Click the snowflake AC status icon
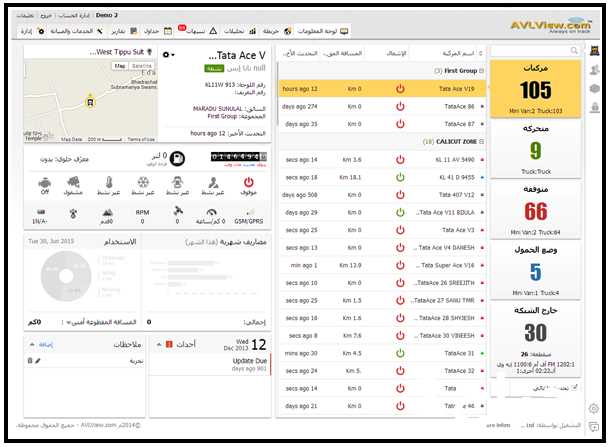610x447 pixels. click(143, 182)
